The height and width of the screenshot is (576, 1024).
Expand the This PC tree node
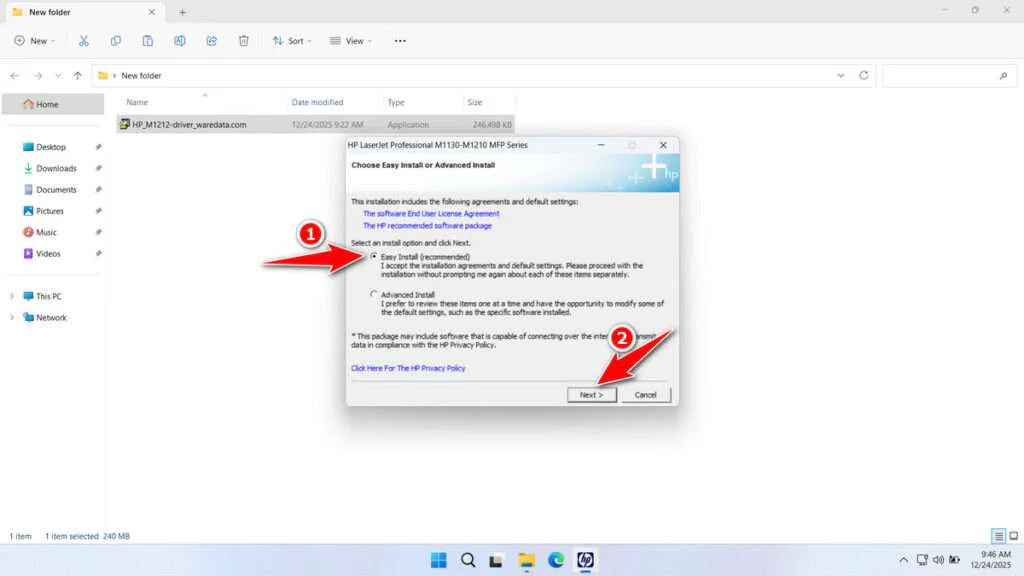13,296
